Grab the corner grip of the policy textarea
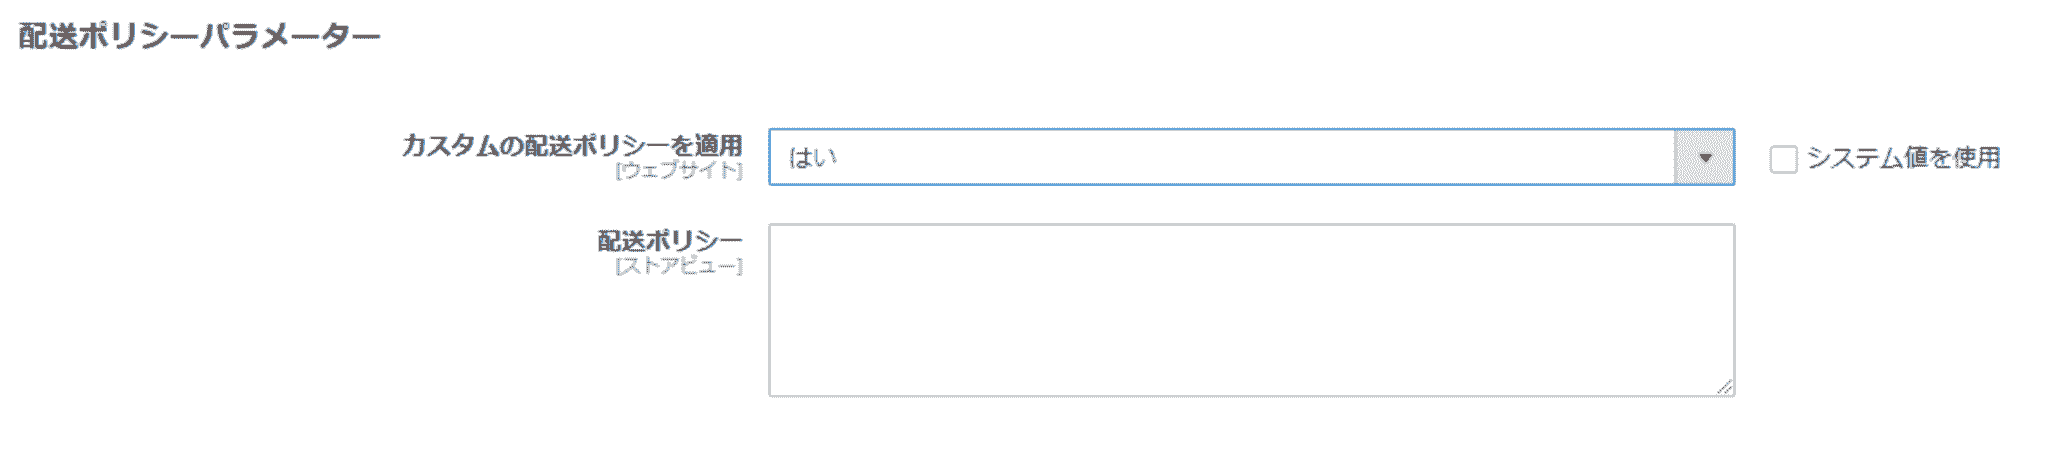The width and height of the screenshot is (2048, 472). [x=1724, y=386]
